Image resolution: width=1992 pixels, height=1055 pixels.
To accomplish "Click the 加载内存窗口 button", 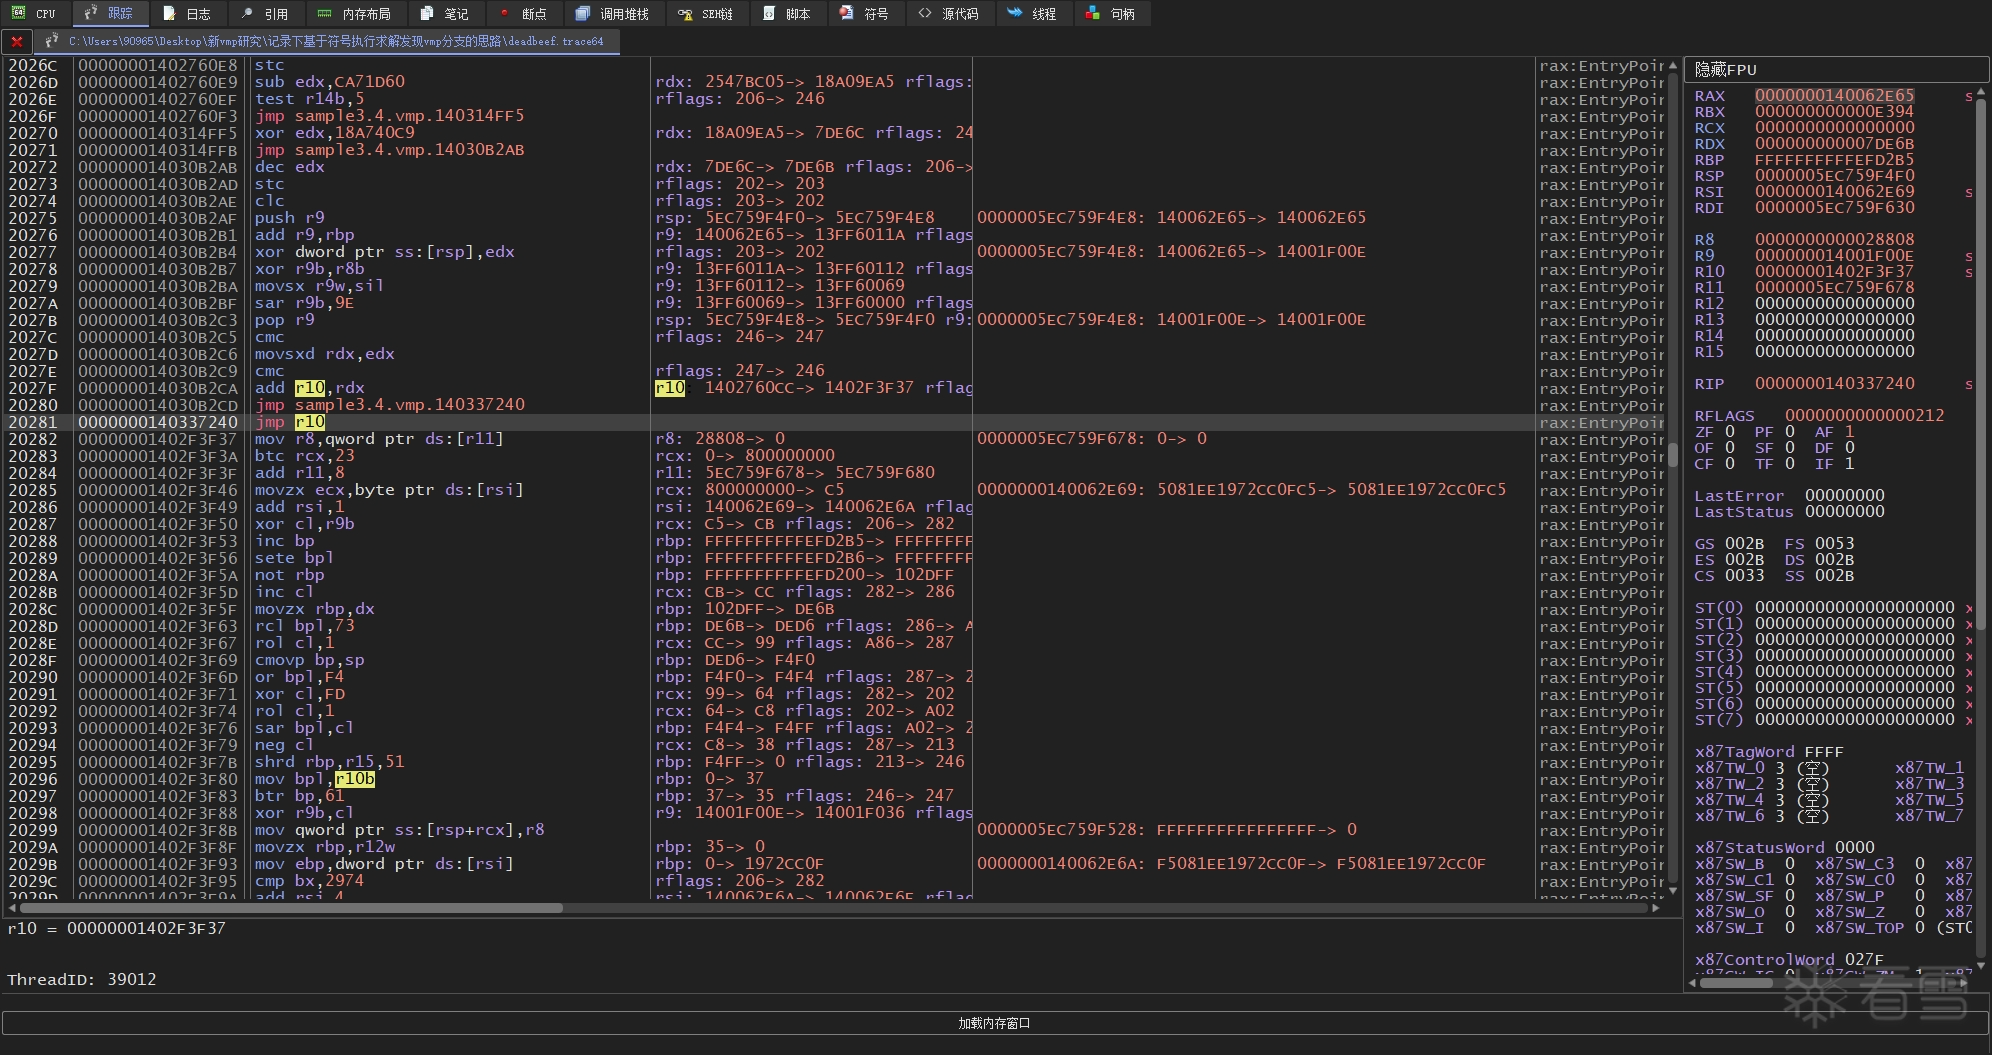I will point(994,1023).
